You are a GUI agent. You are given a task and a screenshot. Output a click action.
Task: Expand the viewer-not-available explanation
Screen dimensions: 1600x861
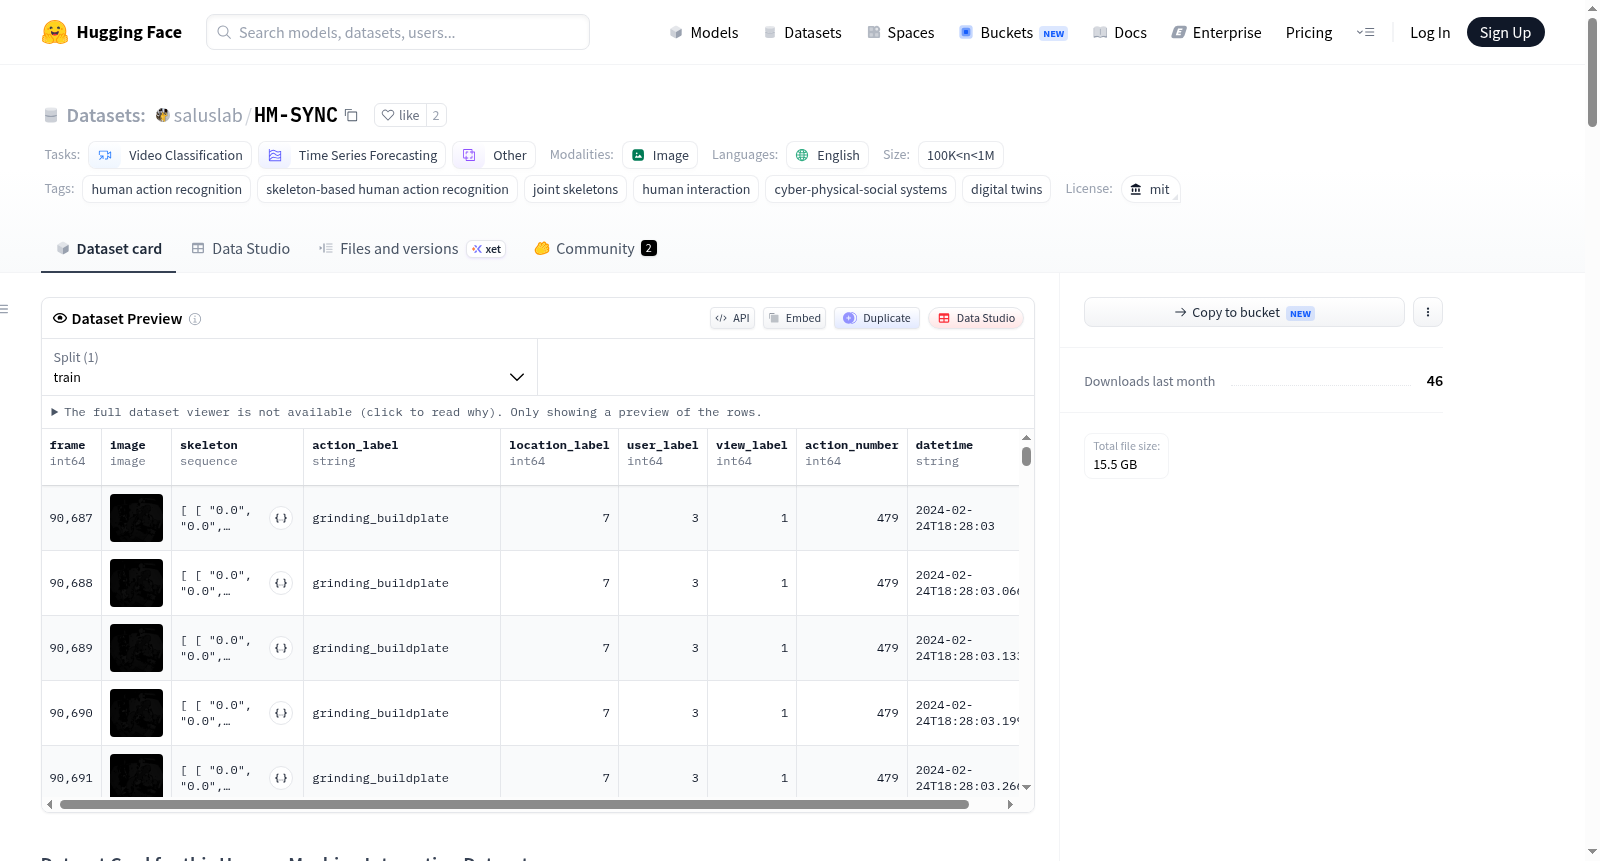pos(406,412)
